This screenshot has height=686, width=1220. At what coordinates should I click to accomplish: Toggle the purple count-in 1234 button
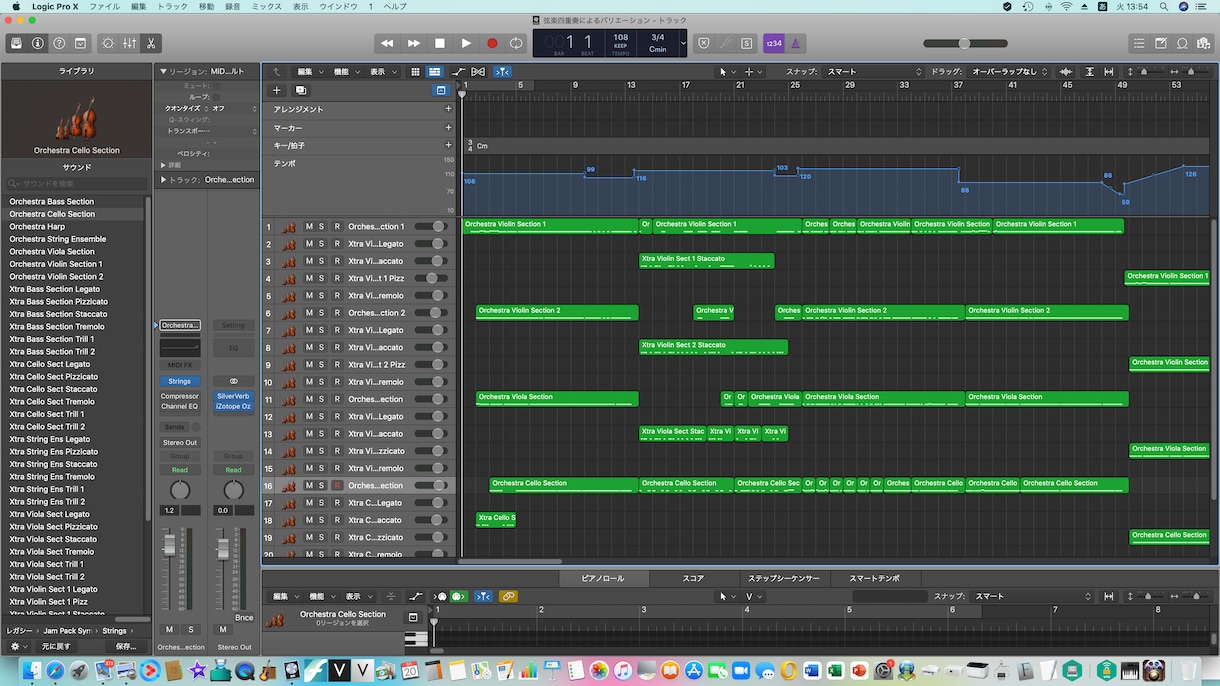click(x=774, y=43)
